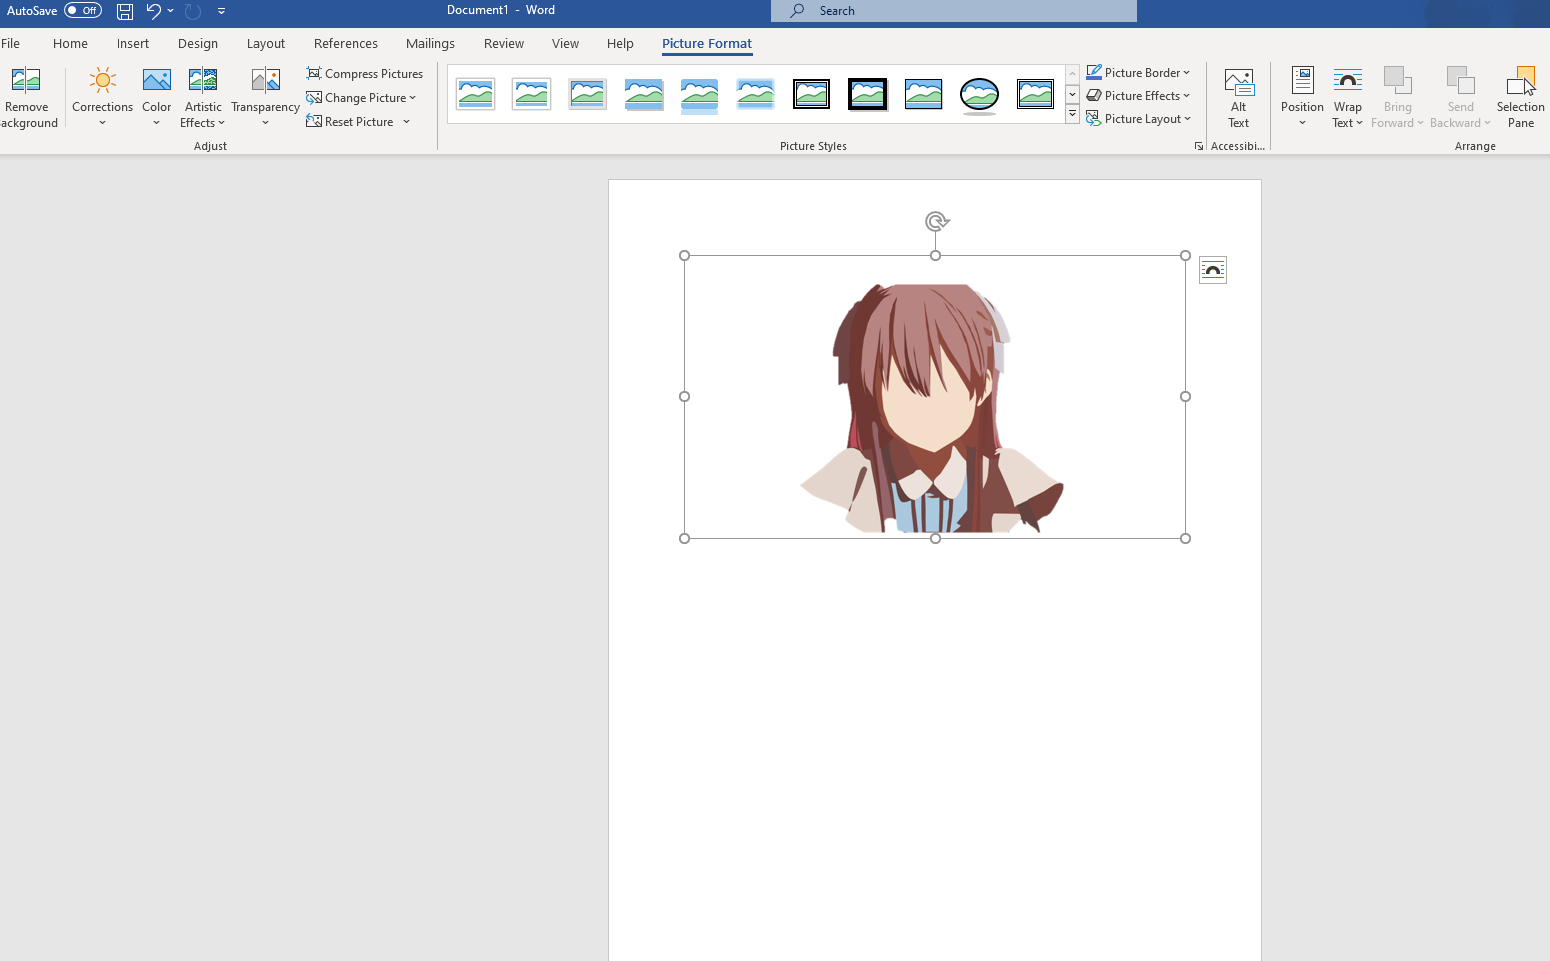Switch to the Design tab
The width and height of the screenshot is (1550, 961).
[x=197, y=43]
